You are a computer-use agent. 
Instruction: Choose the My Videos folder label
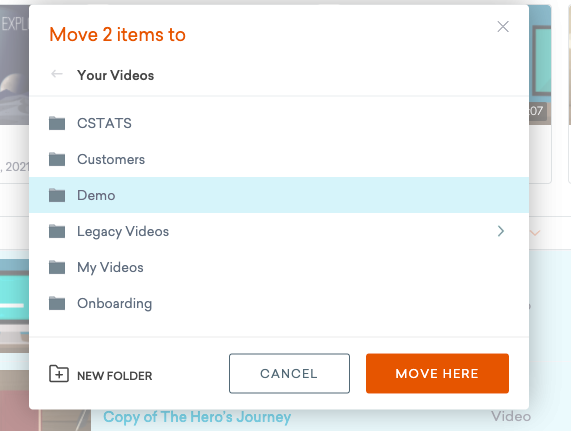click(110, 268)
